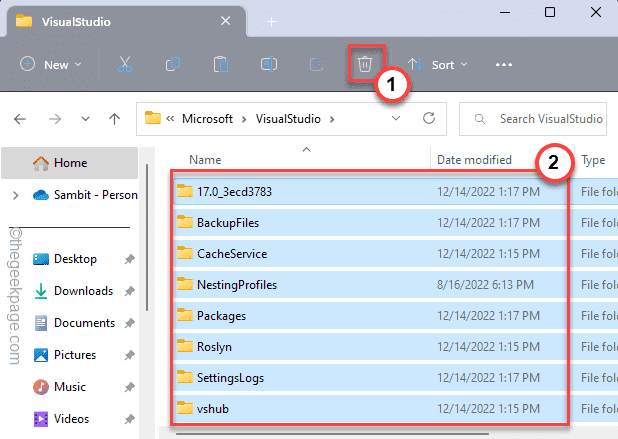This screenshot has height=439, width=618.
Task: Expand chevron after VisualStudio in path
Action: [x=332, y=119]
